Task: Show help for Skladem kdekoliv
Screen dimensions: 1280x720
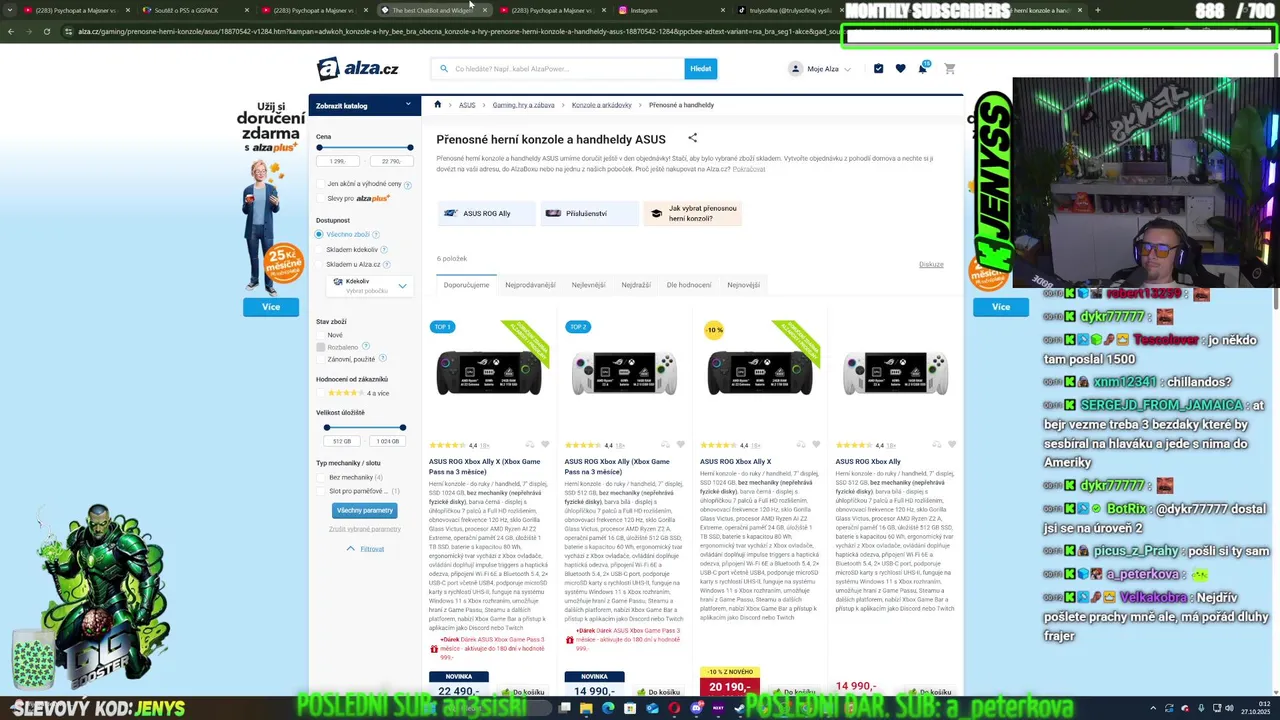Action: pyautogui.click(x=384, y=249)
